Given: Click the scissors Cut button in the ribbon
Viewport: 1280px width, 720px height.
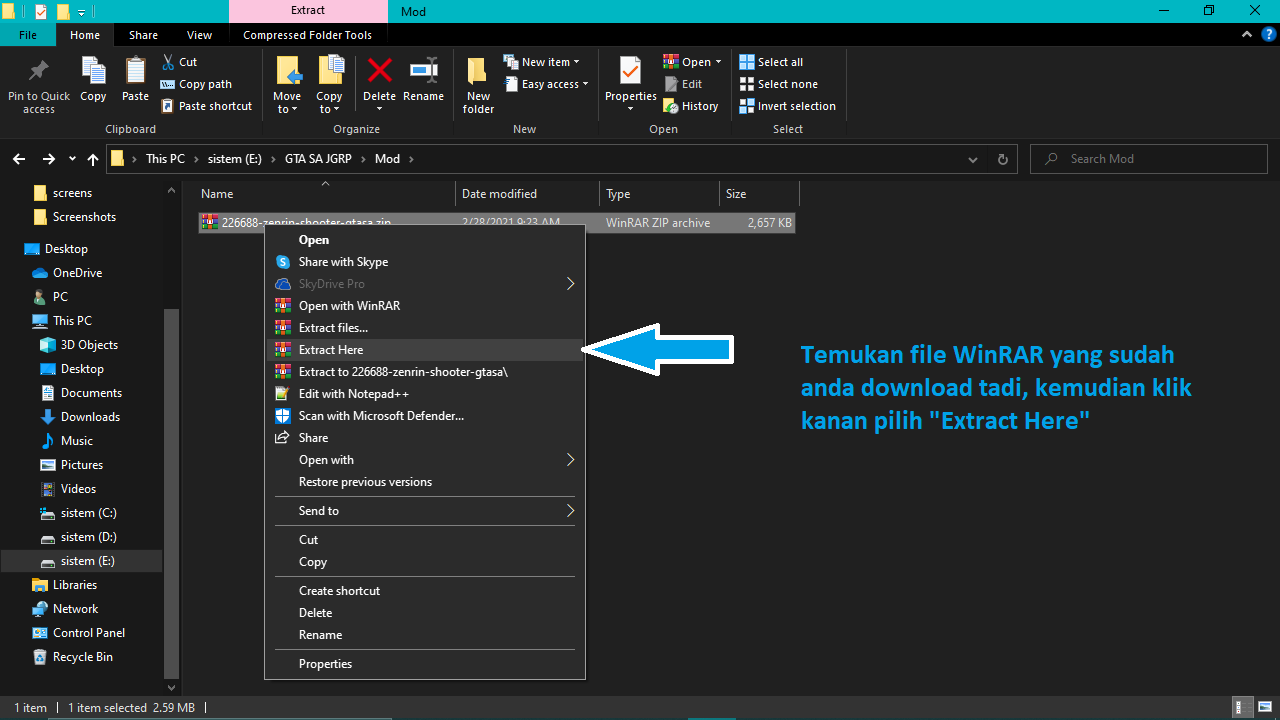Looking at the screenshot, I should pos(178,62).
